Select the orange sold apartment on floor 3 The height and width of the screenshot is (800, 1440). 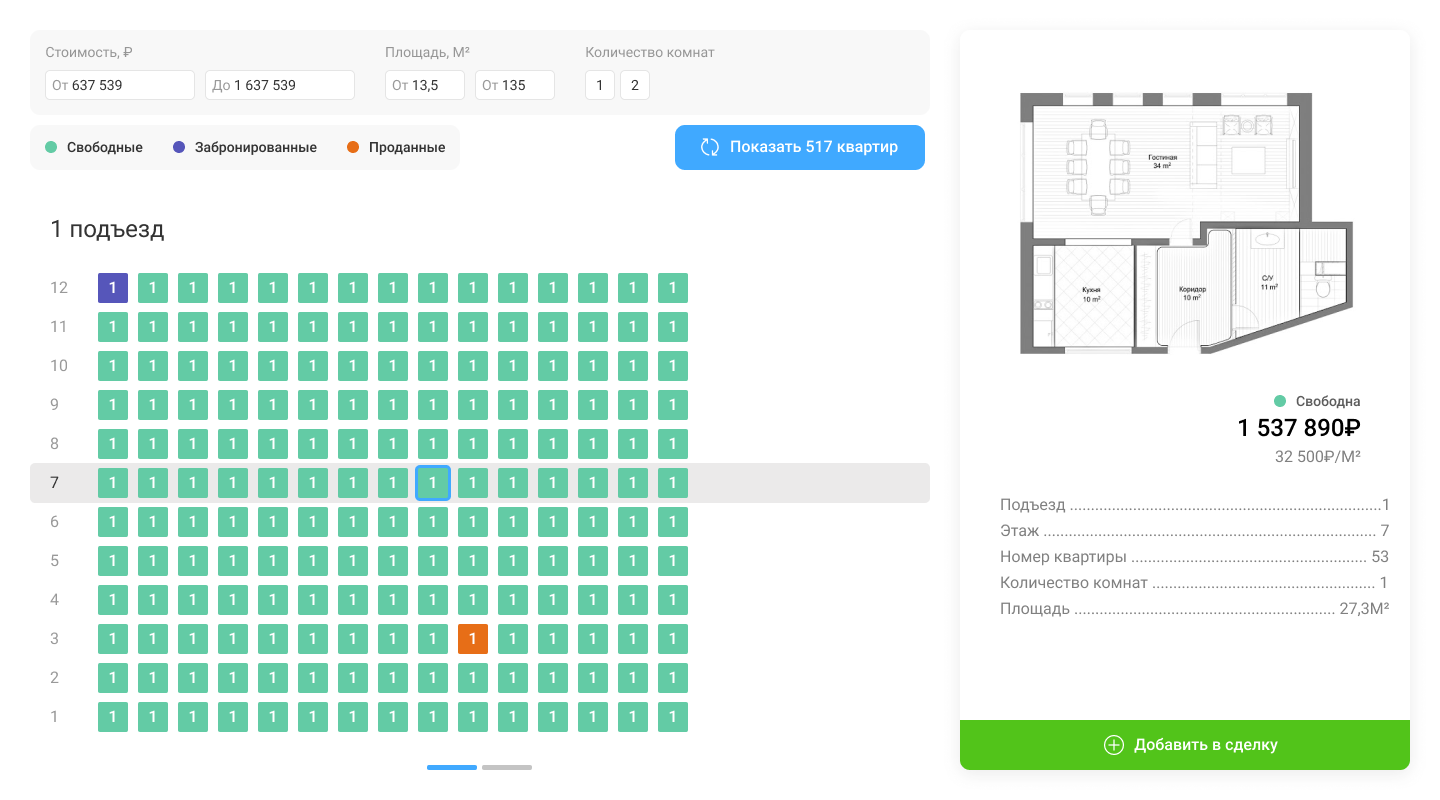point(473,639)
